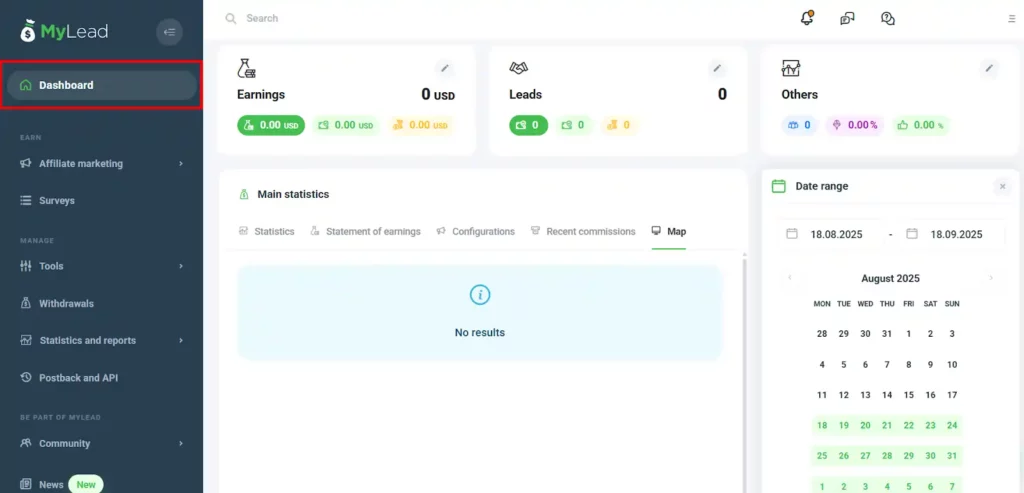
Task: Edit the Leads card with pencil
Action: click(x=717, y=68)
